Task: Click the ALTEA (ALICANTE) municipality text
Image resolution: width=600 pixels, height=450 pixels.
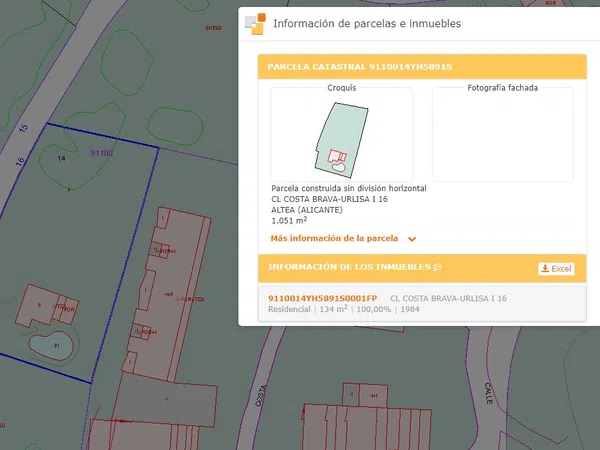Action: tap(307, 210)
